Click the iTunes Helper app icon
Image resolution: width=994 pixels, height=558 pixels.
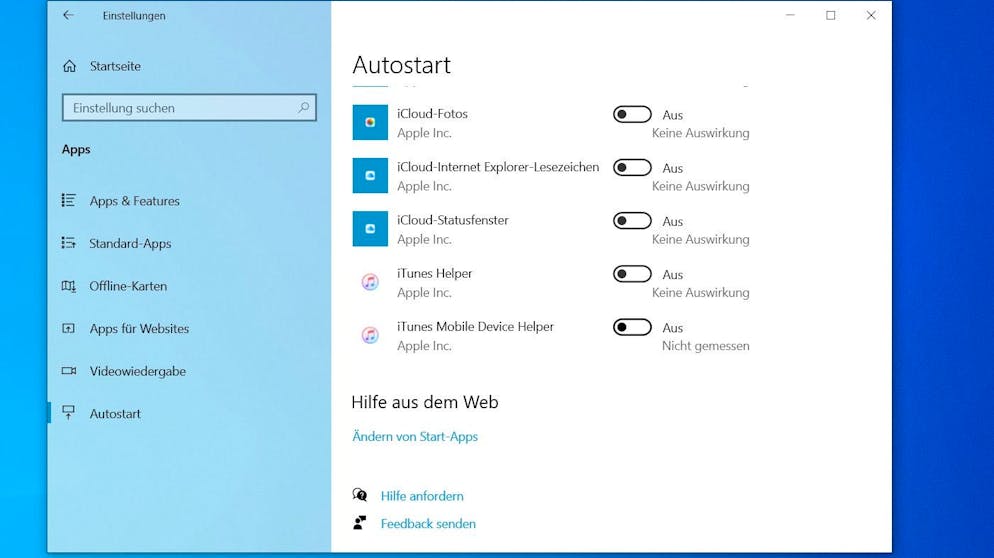tap(370, 282)
